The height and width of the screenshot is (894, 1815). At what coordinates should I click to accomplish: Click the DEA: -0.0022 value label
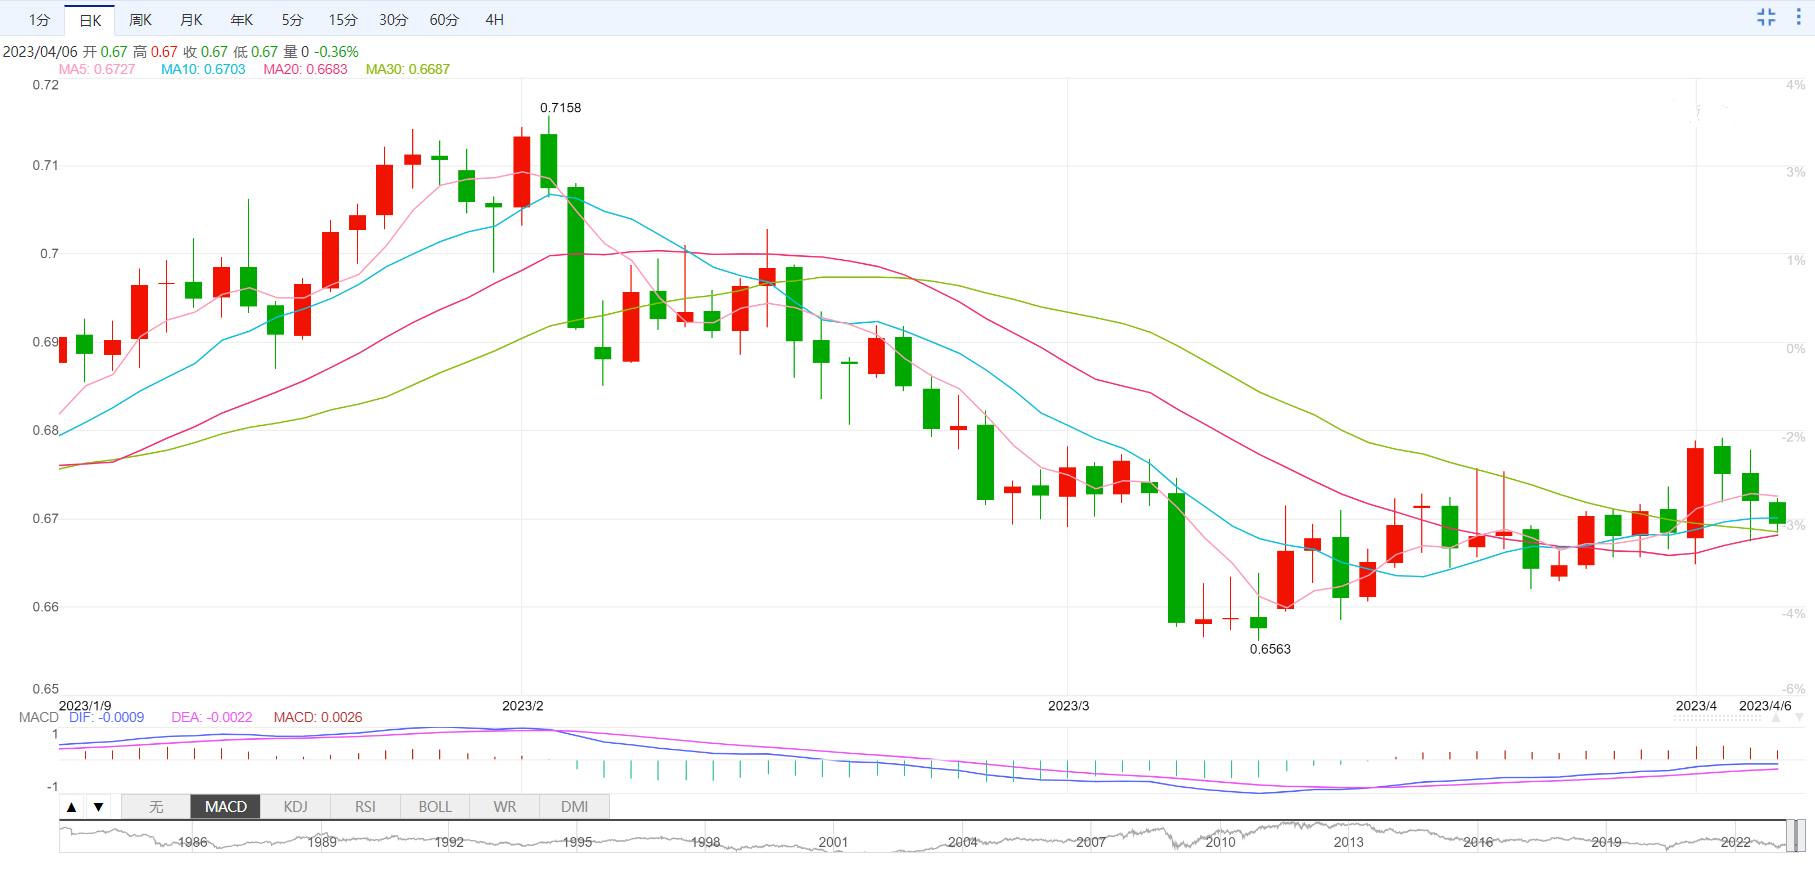pos(212,717)
